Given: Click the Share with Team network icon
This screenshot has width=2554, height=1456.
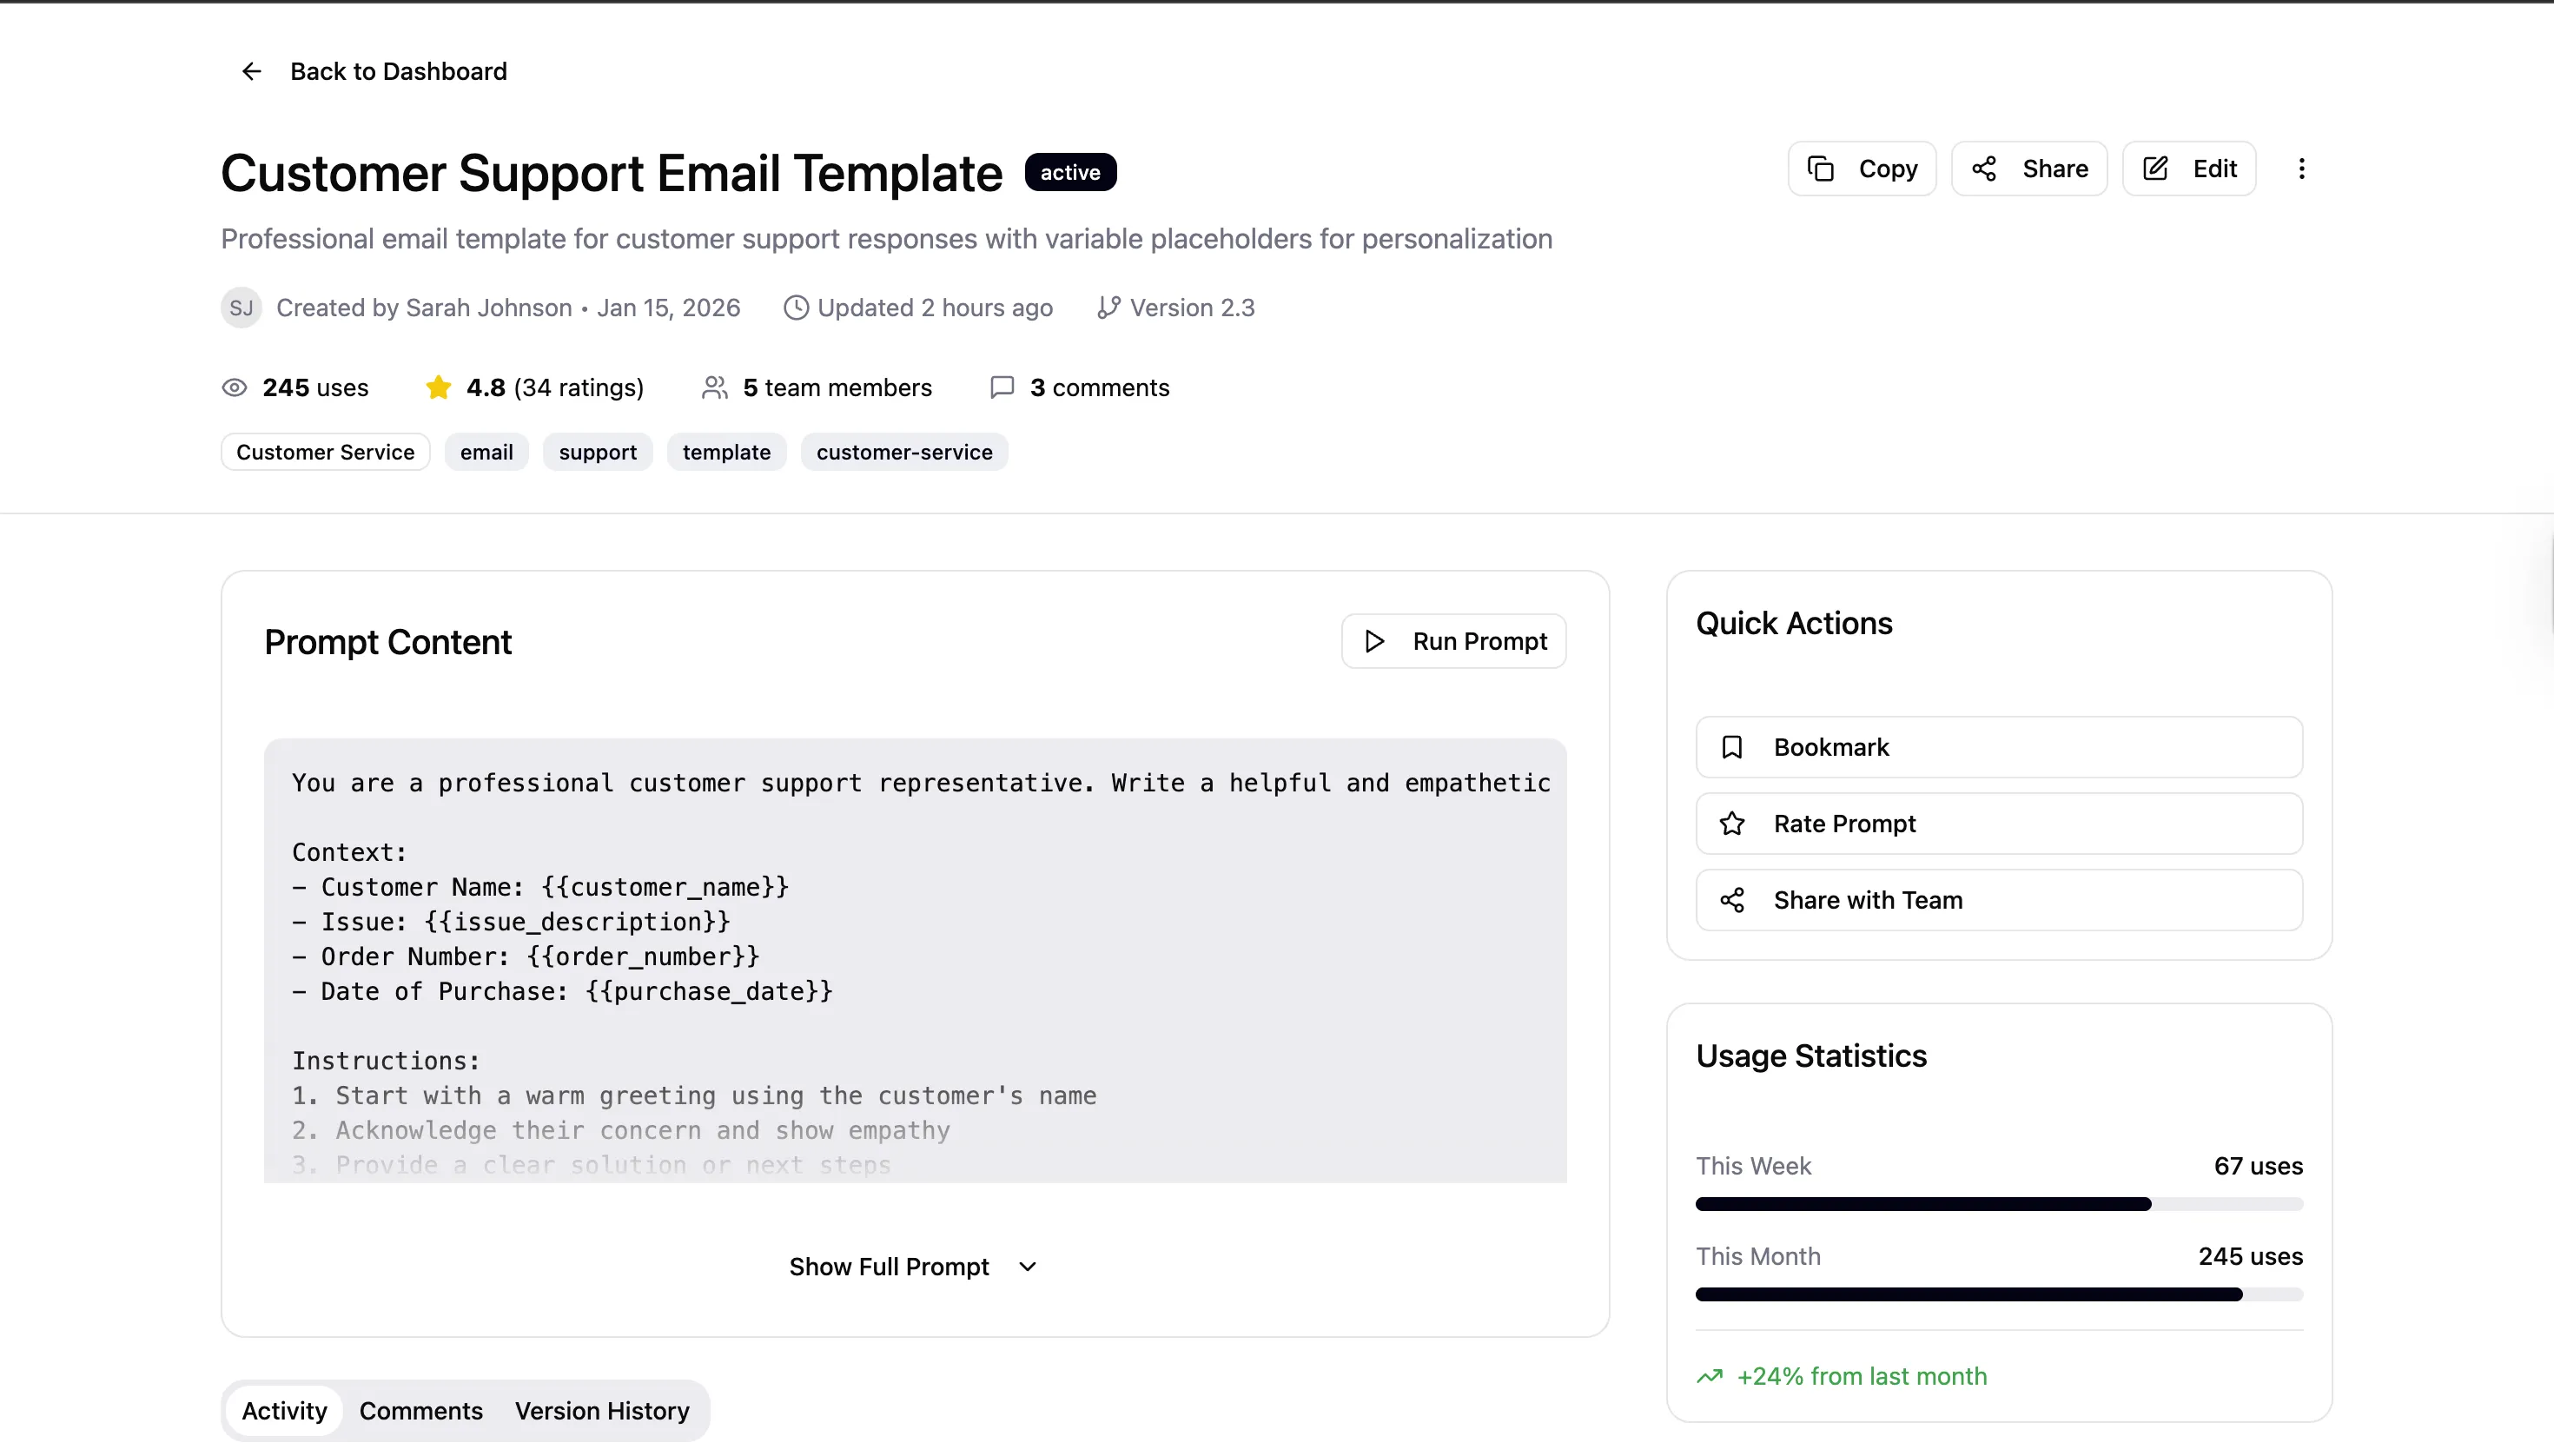Looking at the screenshot, I should [1731, 899].
